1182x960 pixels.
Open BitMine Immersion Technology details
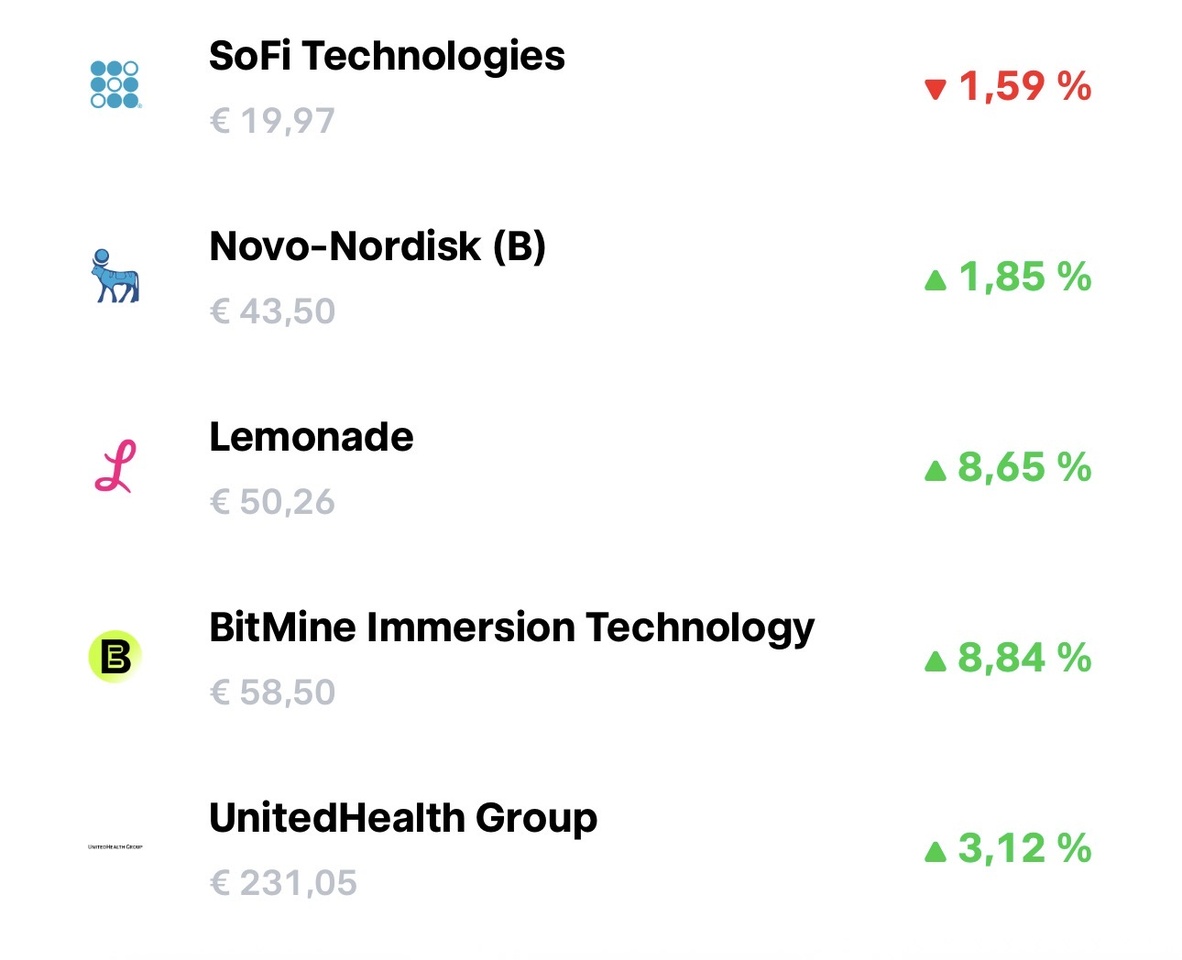(x=512, y=628)
